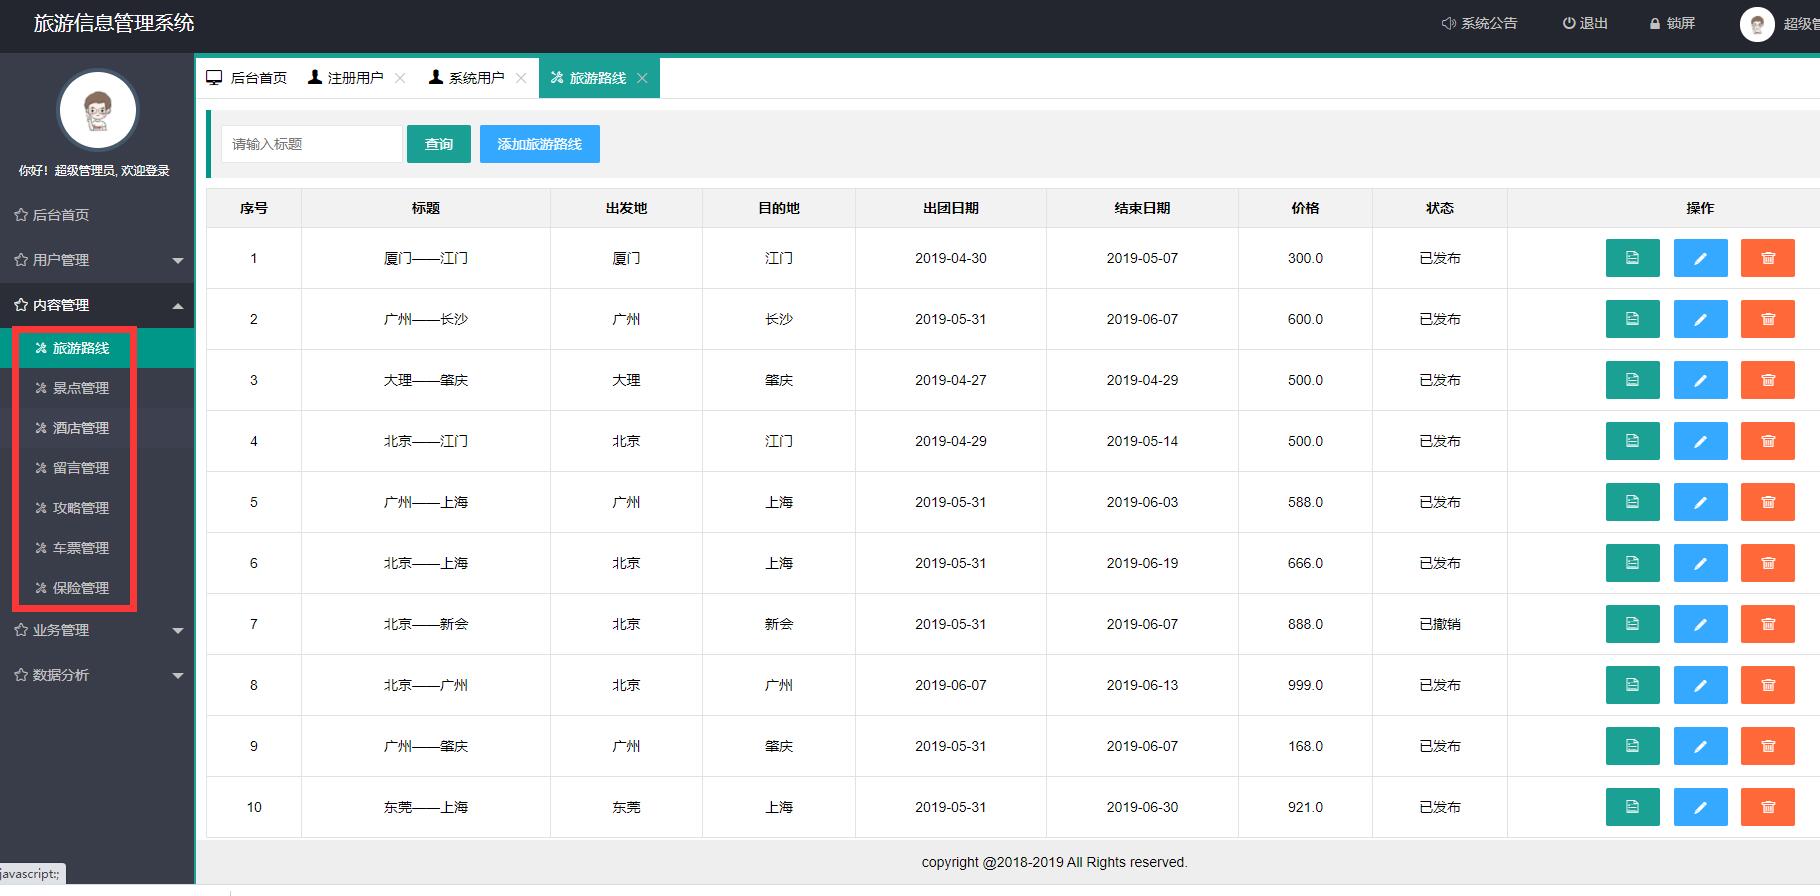Edit row 4 北京——江门
The height and width of the screenshot is (896, 1820).
click(x=1700, y=441)
